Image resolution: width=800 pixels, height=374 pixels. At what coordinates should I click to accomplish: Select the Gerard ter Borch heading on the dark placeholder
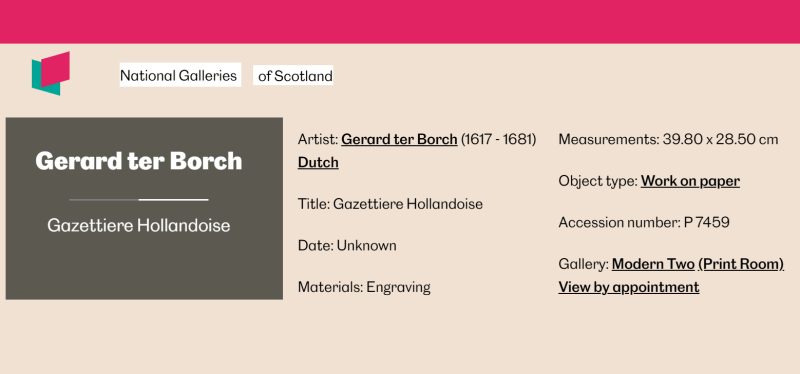[139, 161]
